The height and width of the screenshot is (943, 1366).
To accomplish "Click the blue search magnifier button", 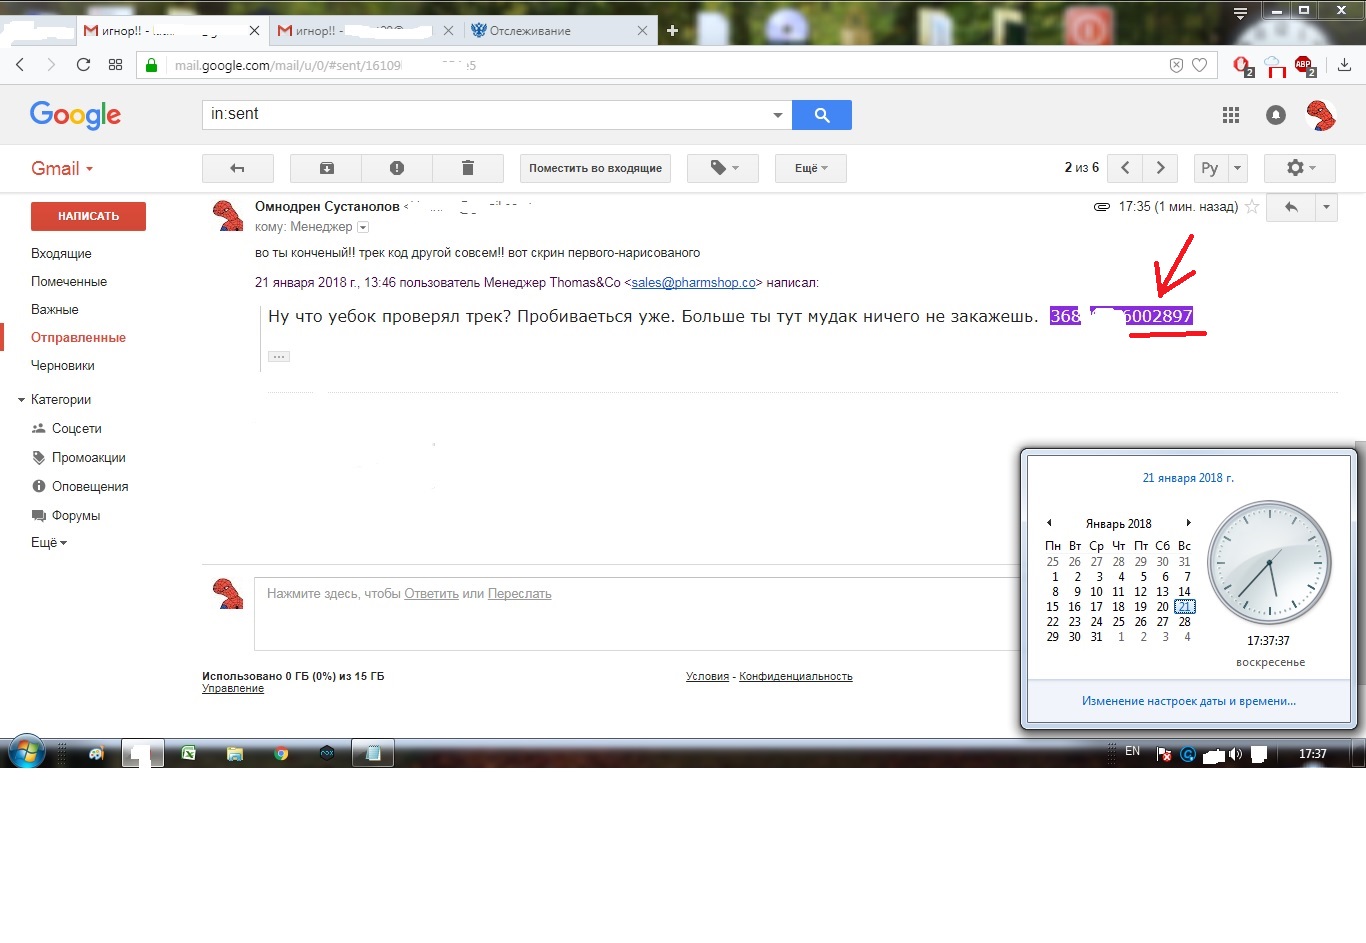I will pos(821,115).
